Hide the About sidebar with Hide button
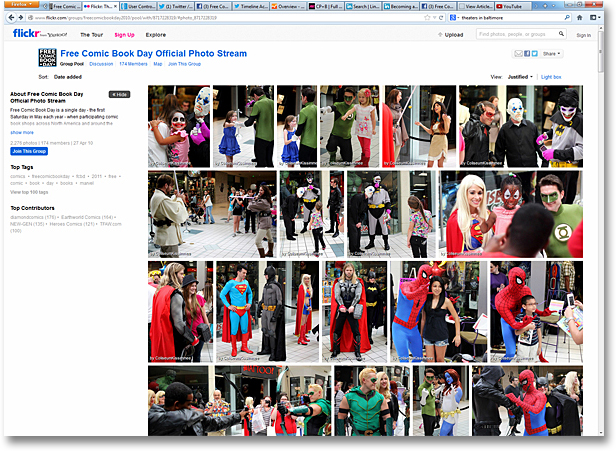This screenshot has height=451, width=616. [119, 95]
